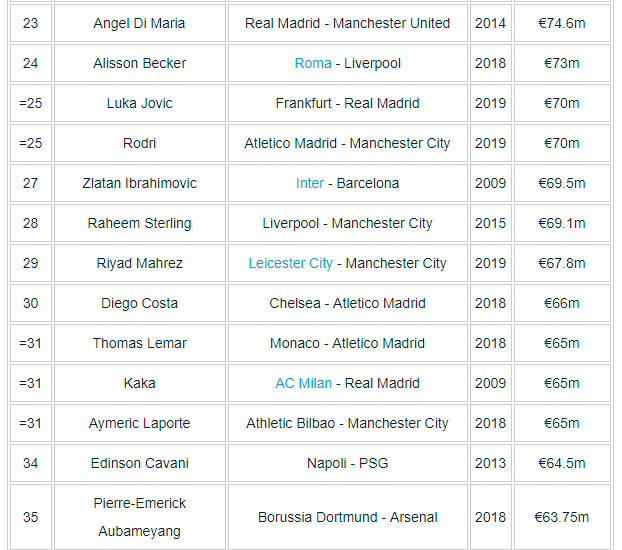Select the Diego Costa name cell
This screenshot has height=550, width=622.
[x=139, y=303]
